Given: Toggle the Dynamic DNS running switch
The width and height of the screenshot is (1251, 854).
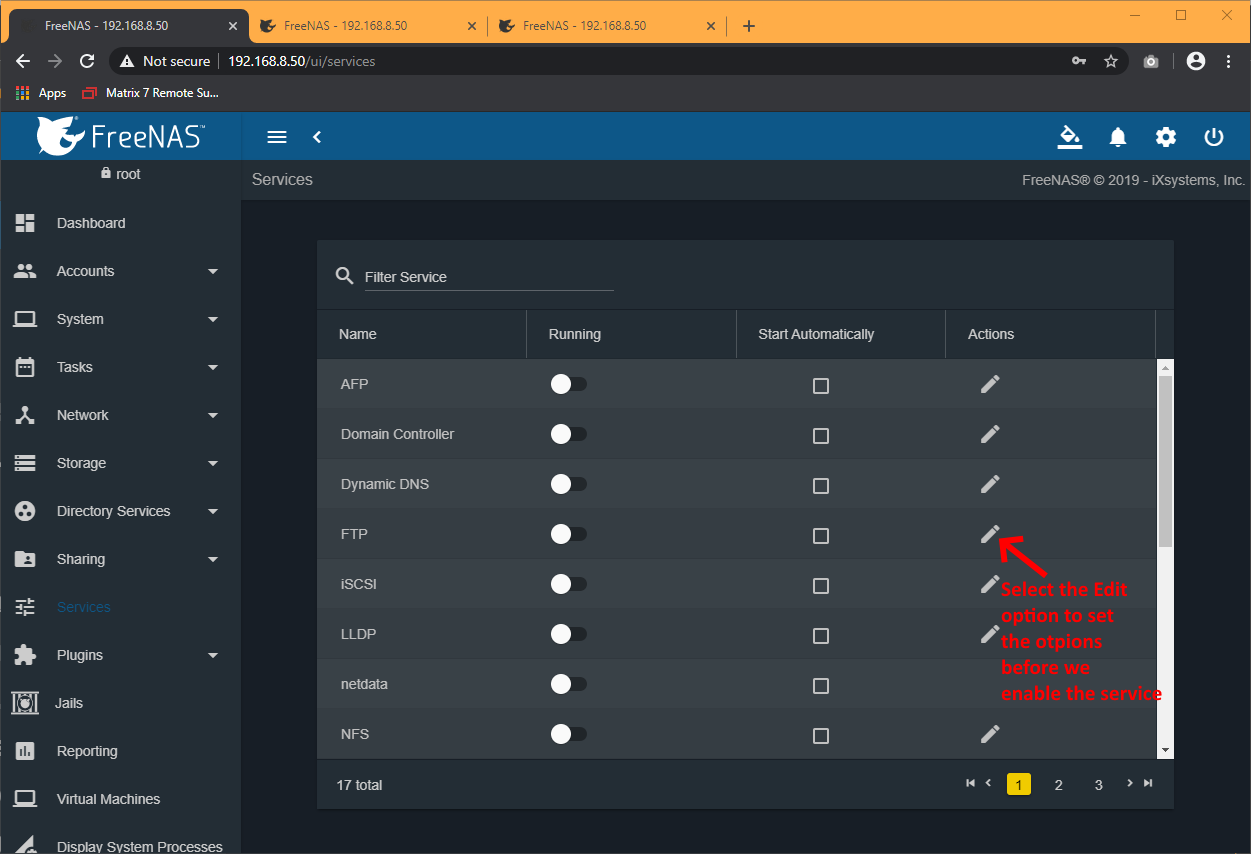Looking at the screenshot, I should [568, 484].
